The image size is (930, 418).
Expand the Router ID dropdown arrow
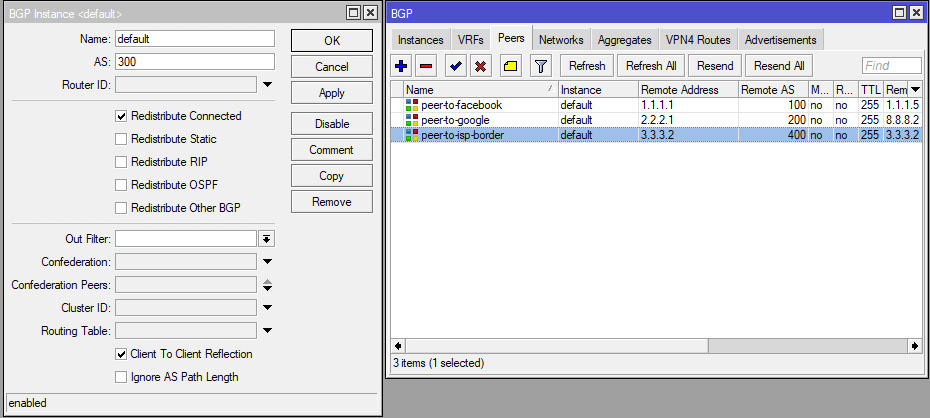[x=267, y=85]
